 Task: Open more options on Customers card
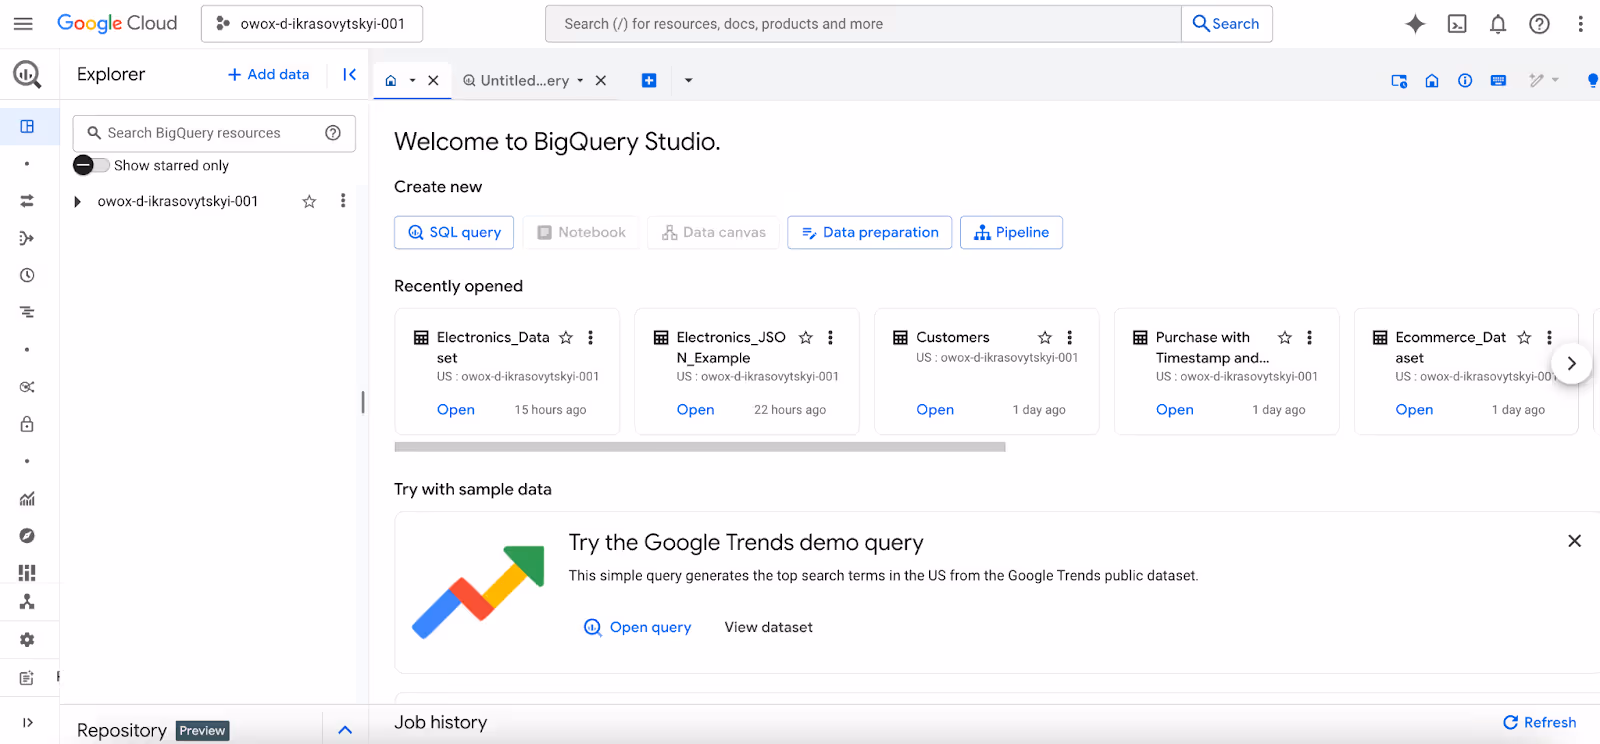1070,337
